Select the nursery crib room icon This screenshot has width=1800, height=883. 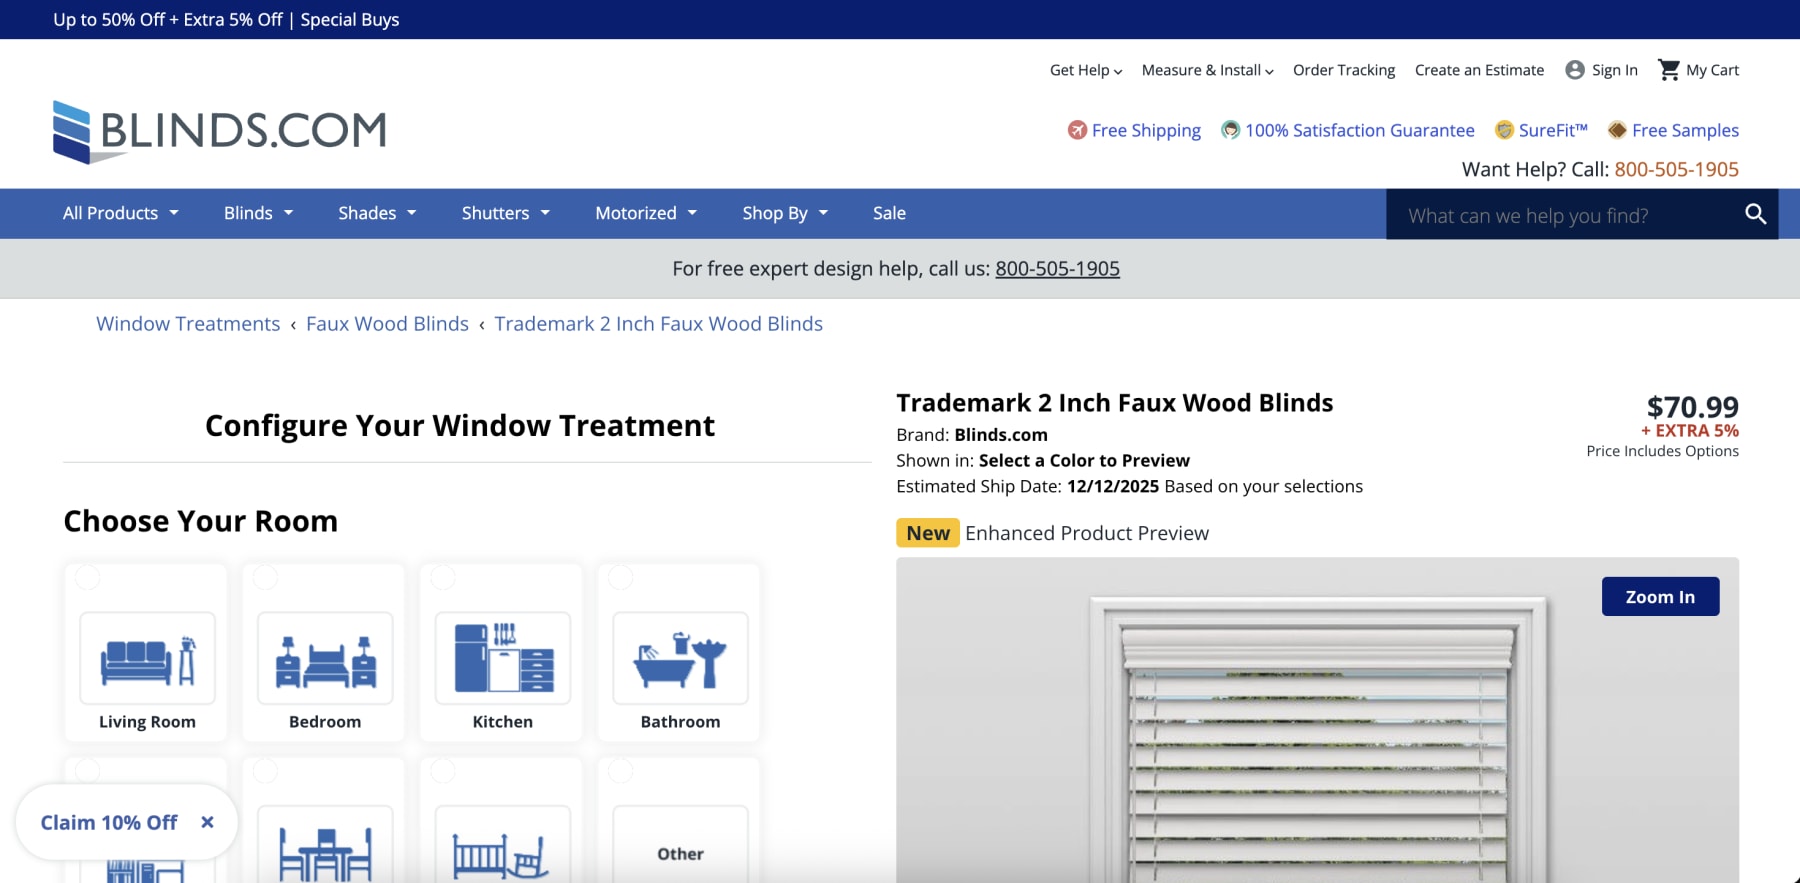coord(503,852)
